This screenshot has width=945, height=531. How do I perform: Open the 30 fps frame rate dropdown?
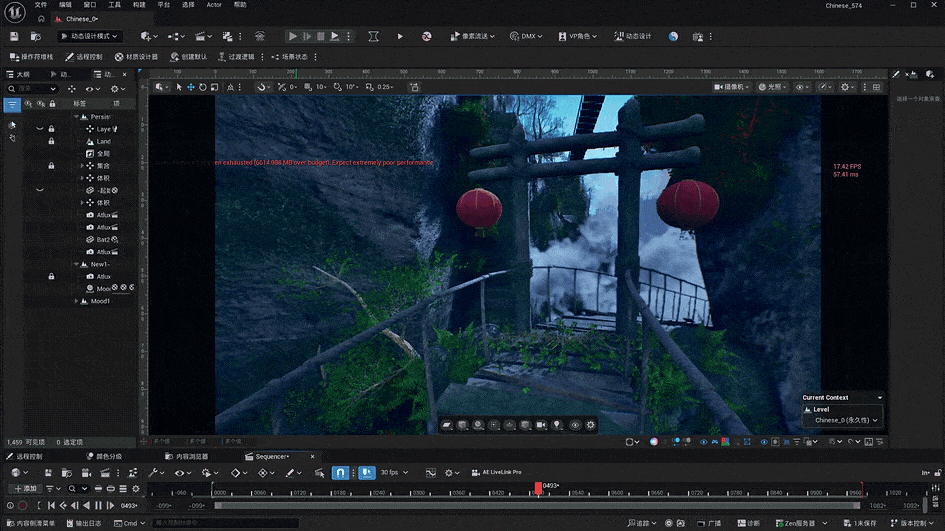(394, 473)
